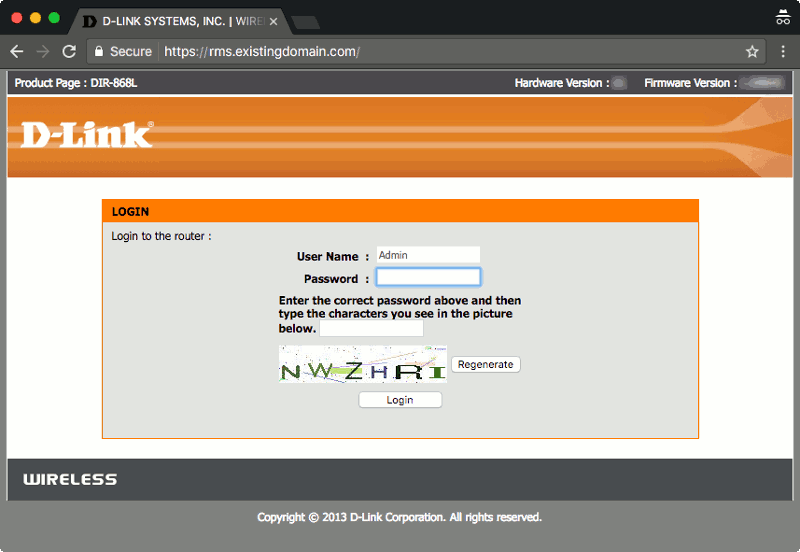Click the Firmware Version label

point(690,83)
